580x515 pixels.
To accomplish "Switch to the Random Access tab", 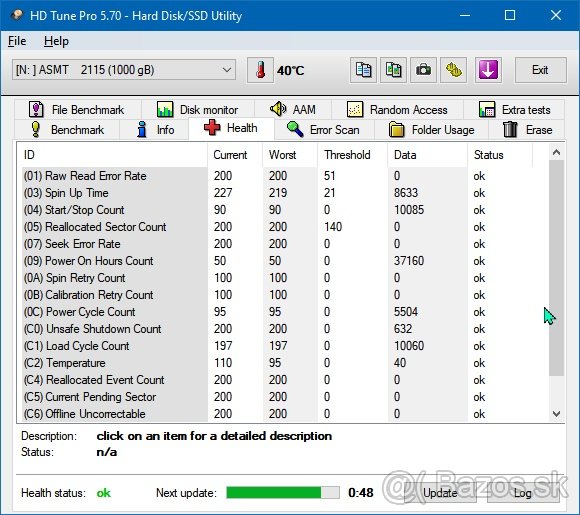I will (x=397, y=110).
